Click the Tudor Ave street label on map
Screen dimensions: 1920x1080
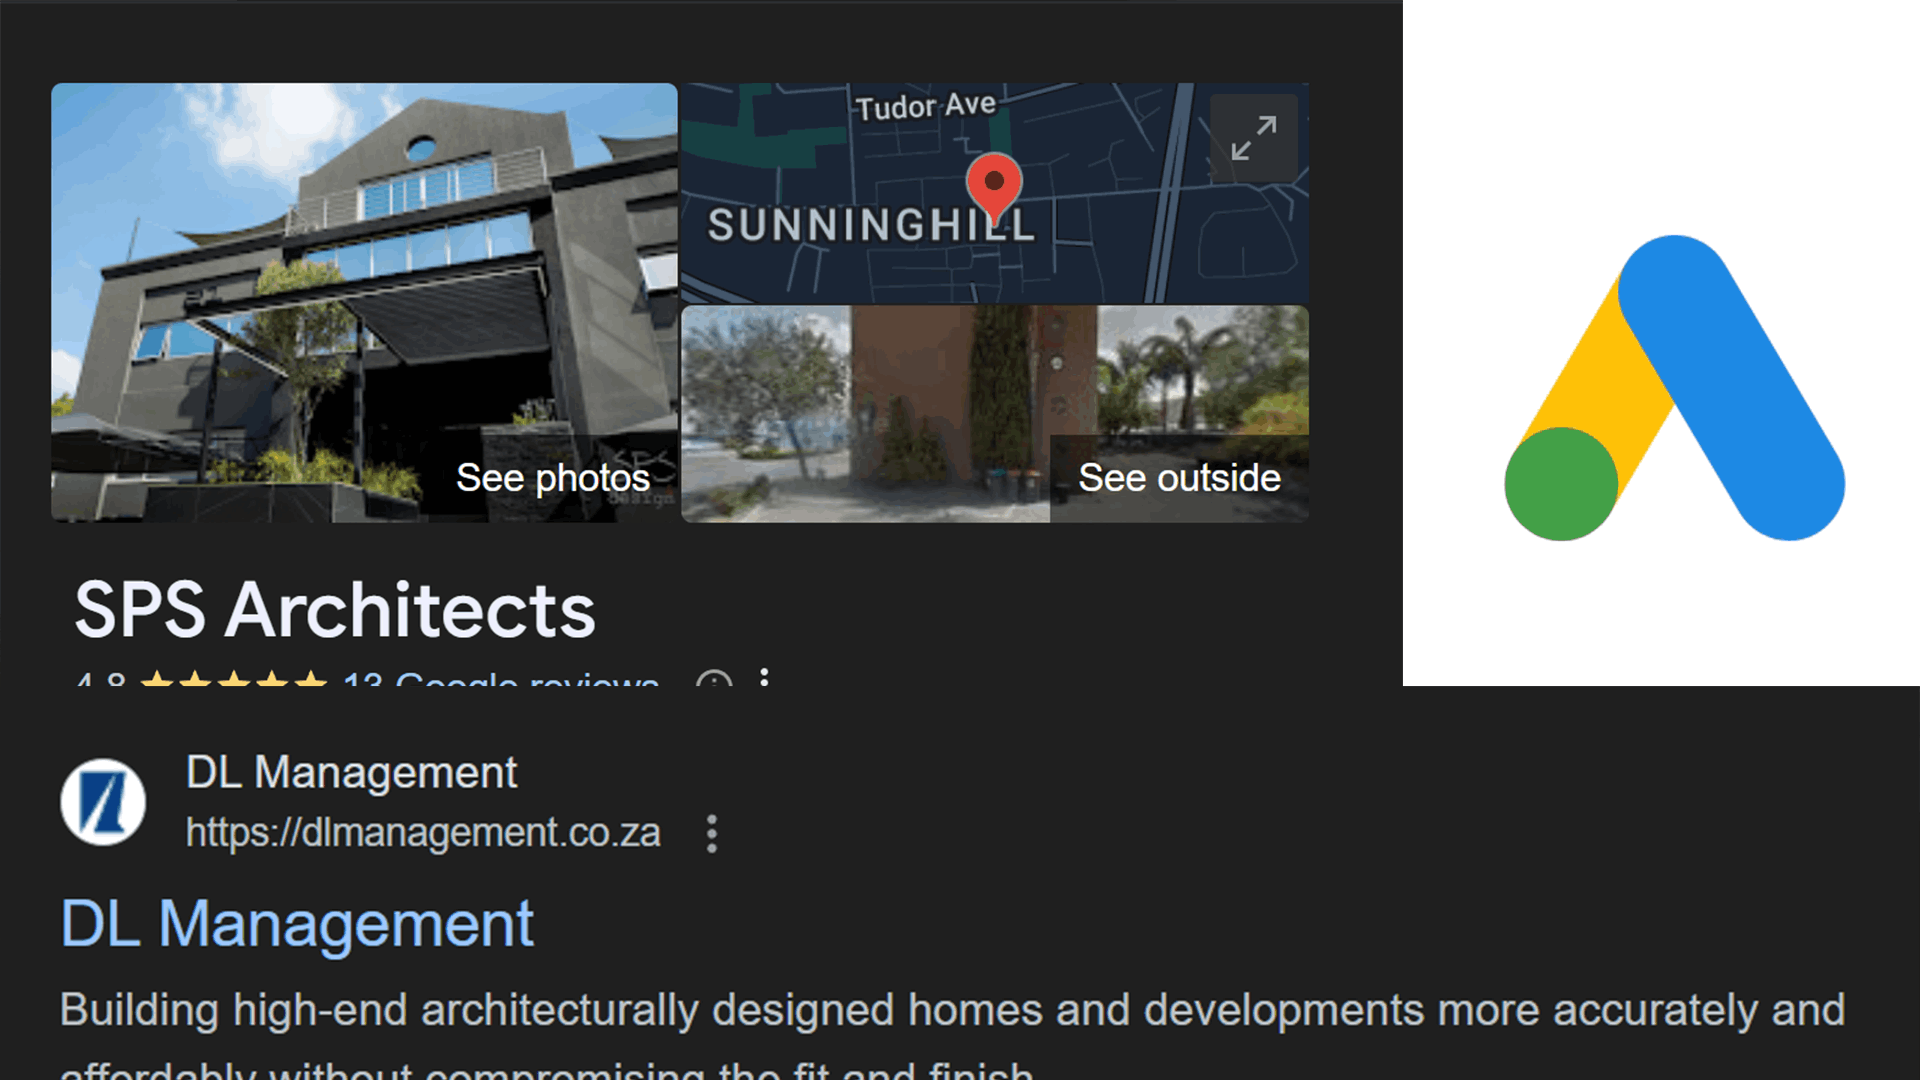click(x=925, y=106)
